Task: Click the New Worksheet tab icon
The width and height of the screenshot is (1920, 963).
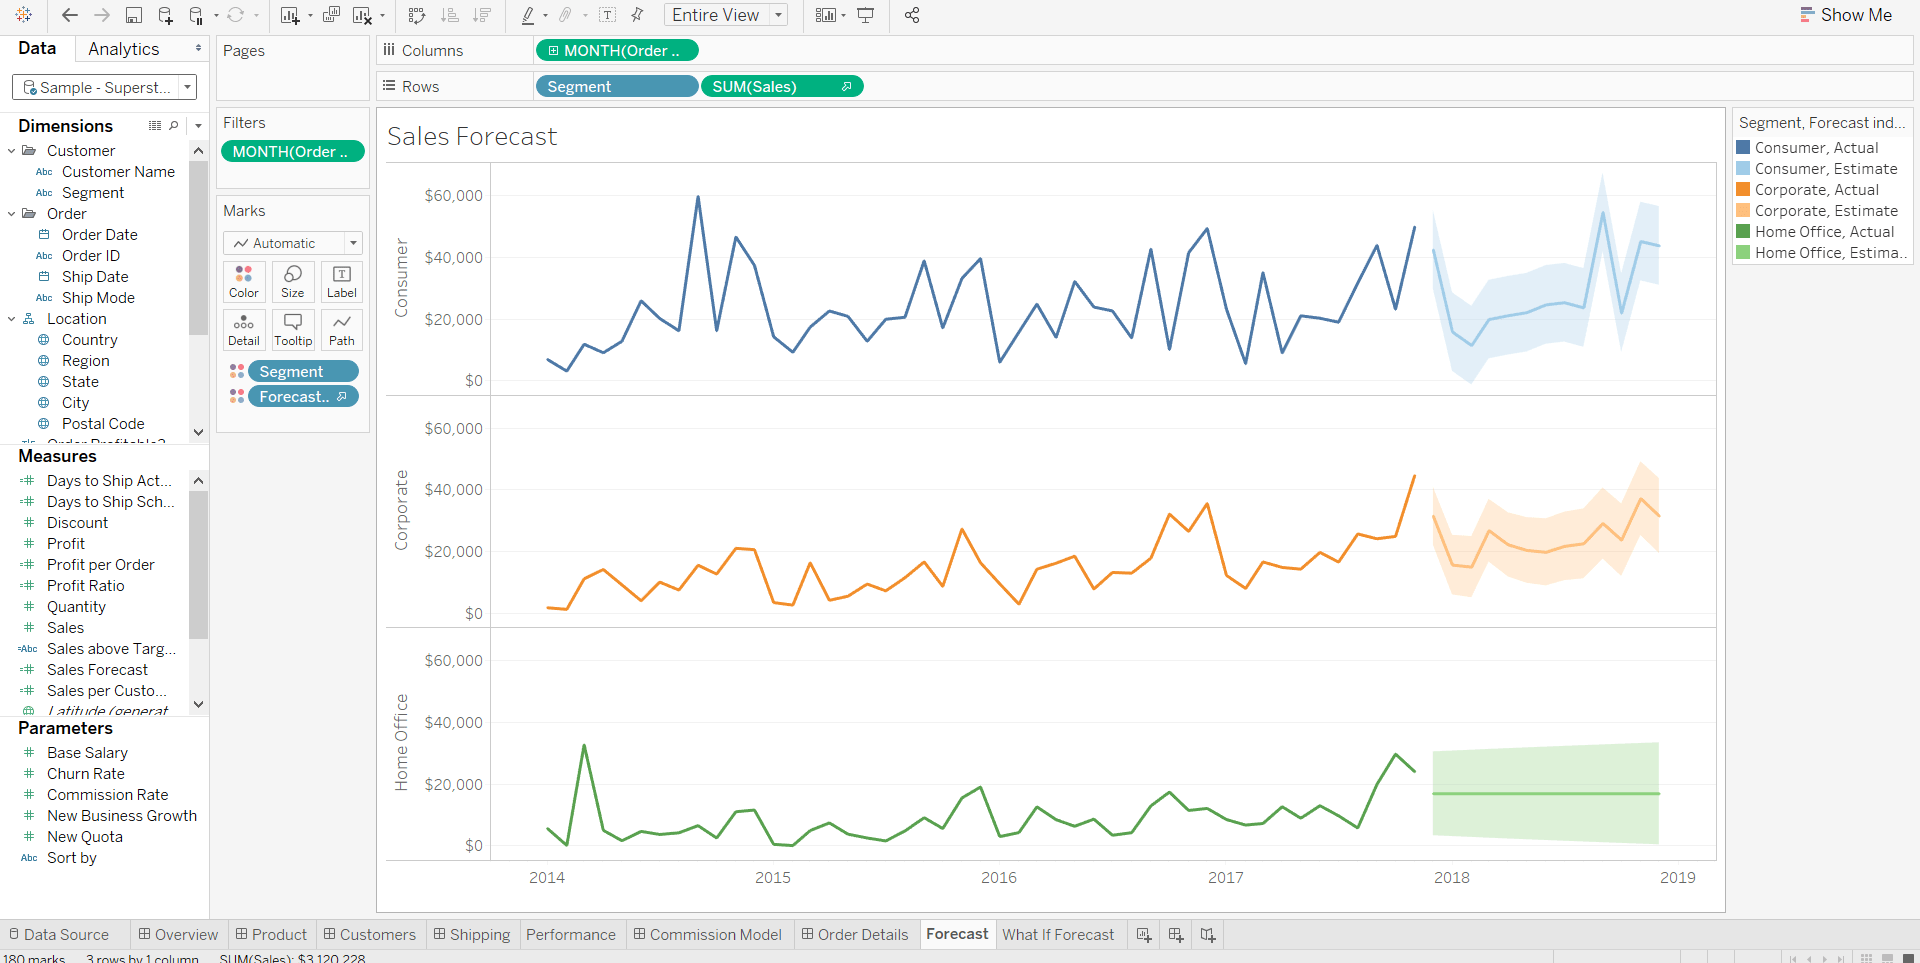Action: 1144,935
